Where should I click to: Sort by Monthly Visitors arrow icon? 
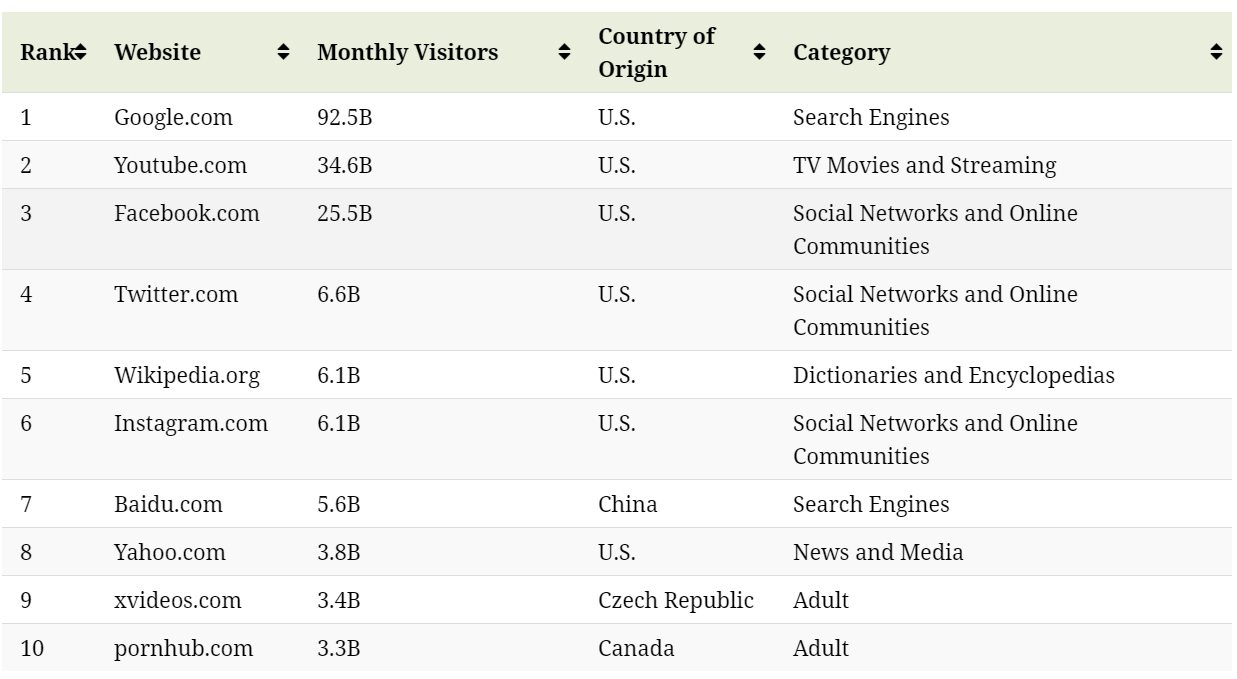coord(564,52)
